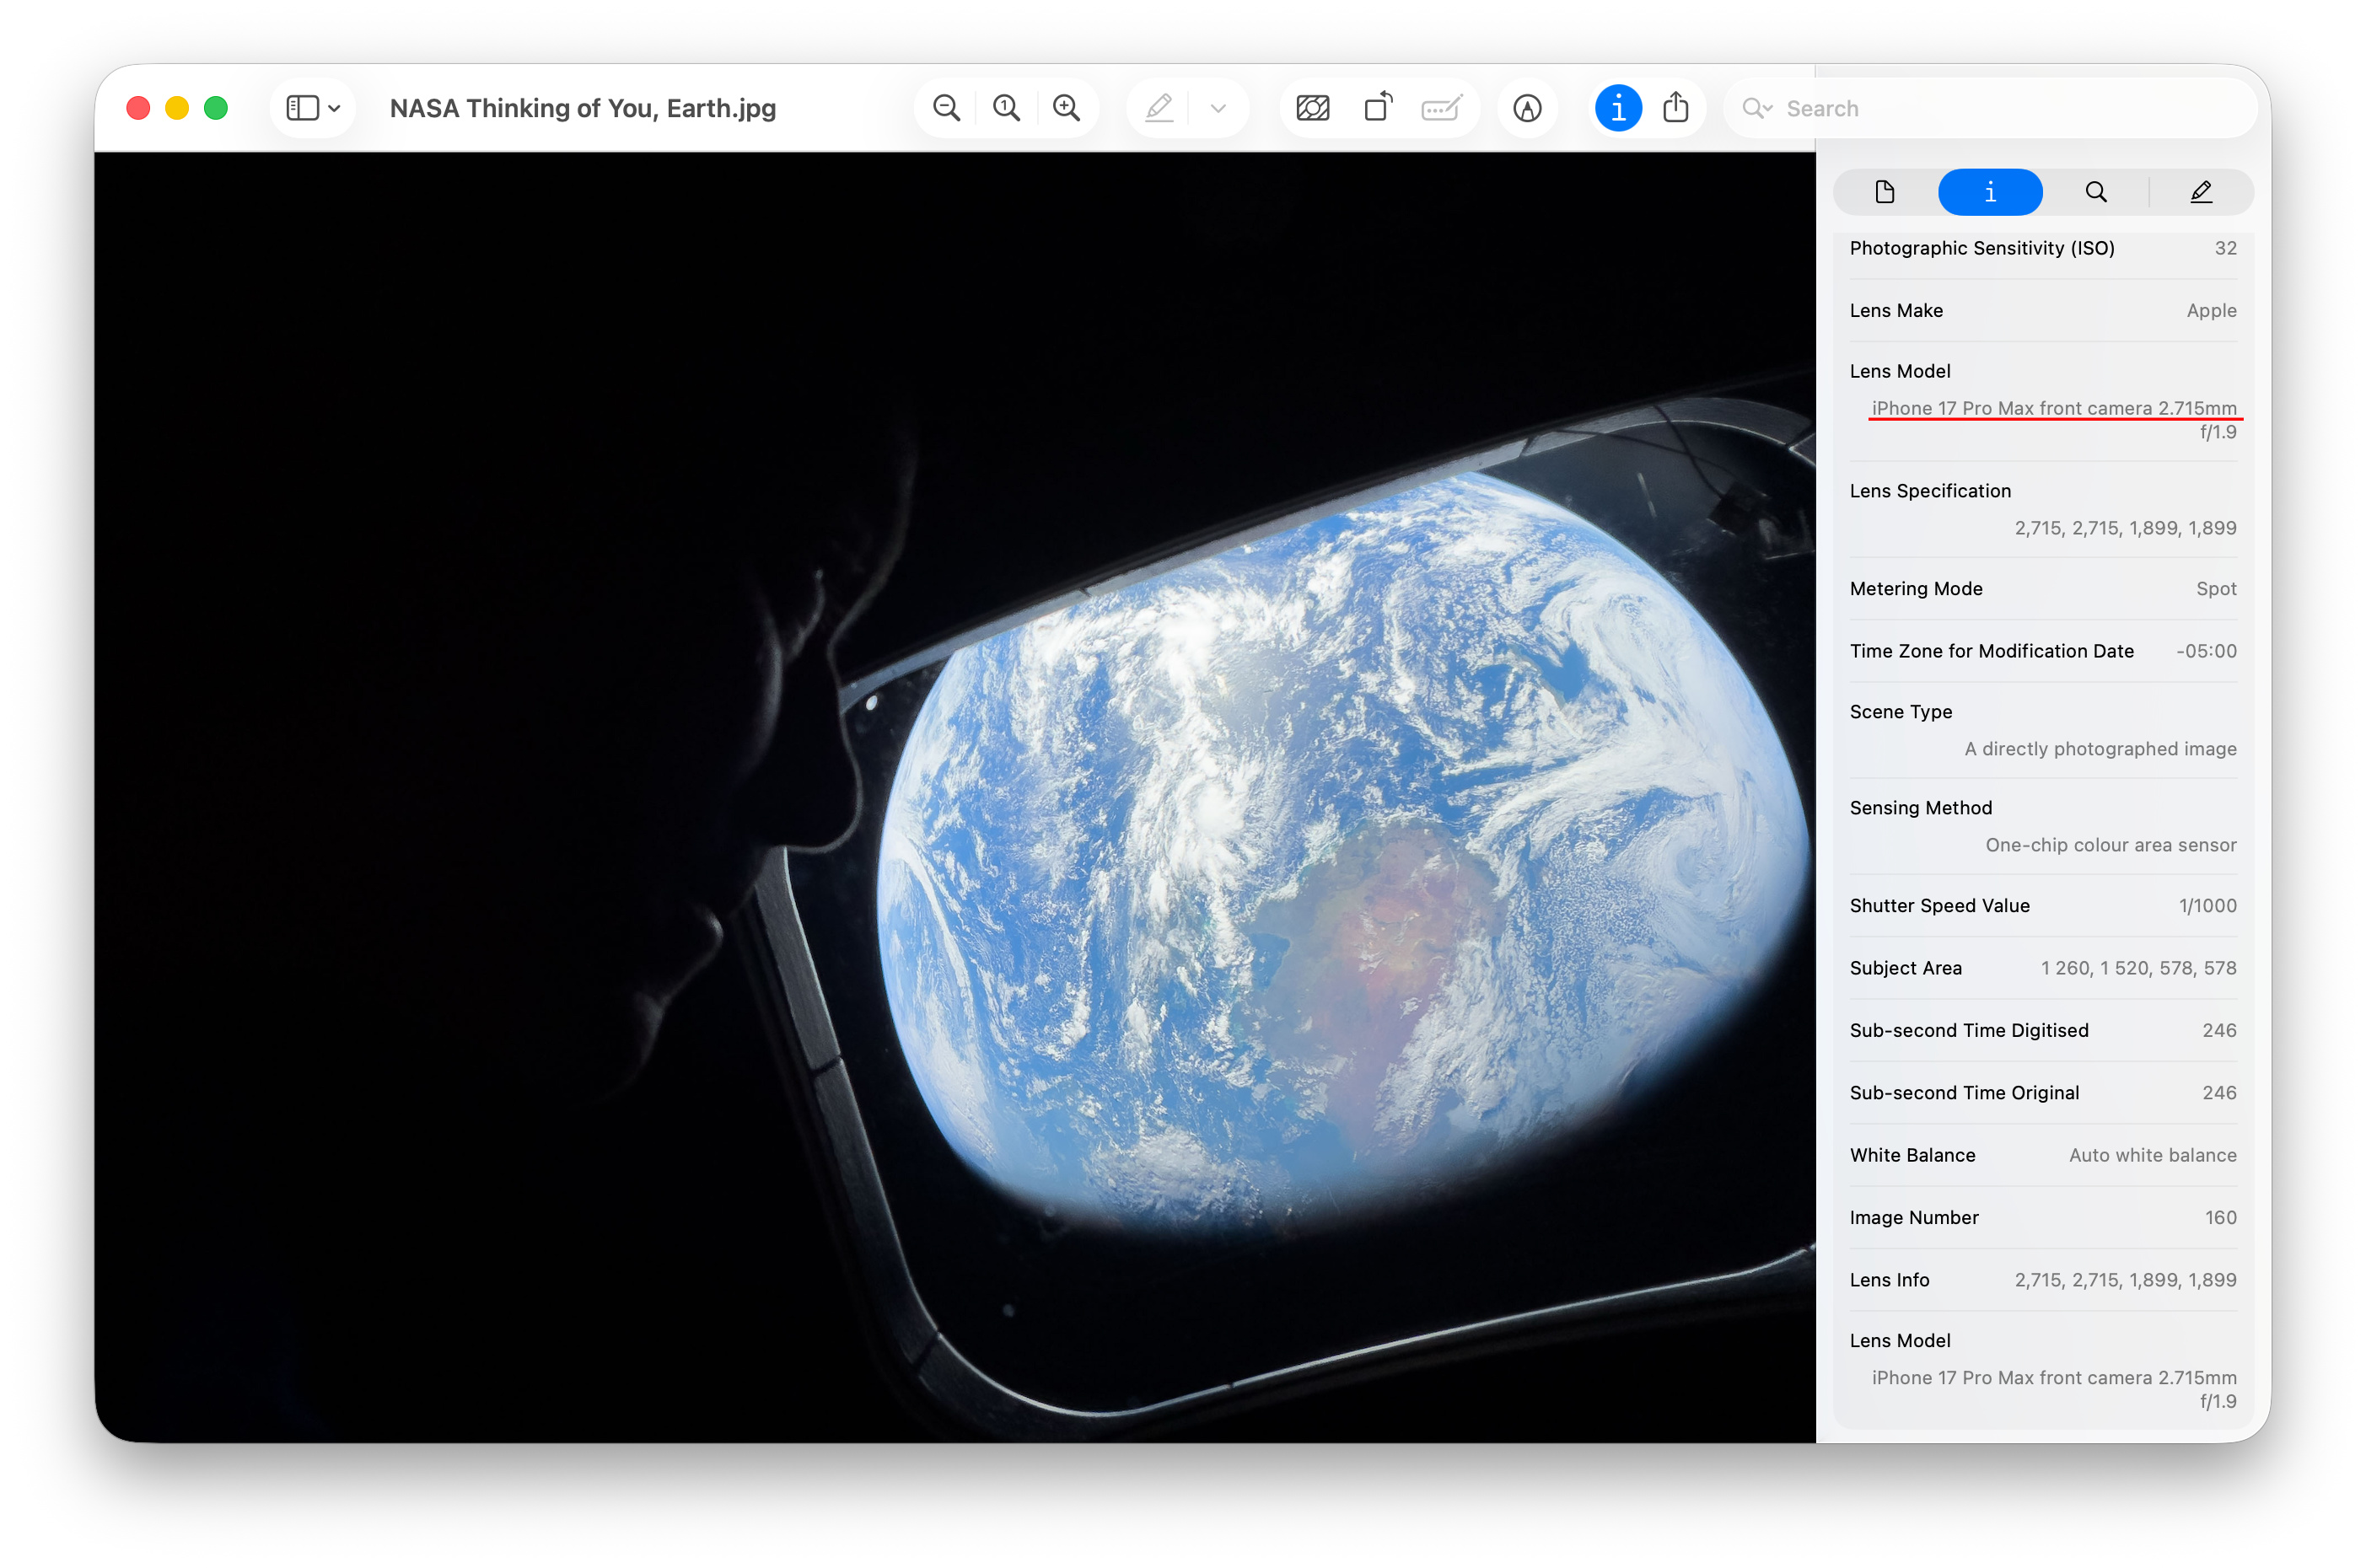Switch to Keywords search tab
The image size is (2366, 1568).
coord(2096,192)
